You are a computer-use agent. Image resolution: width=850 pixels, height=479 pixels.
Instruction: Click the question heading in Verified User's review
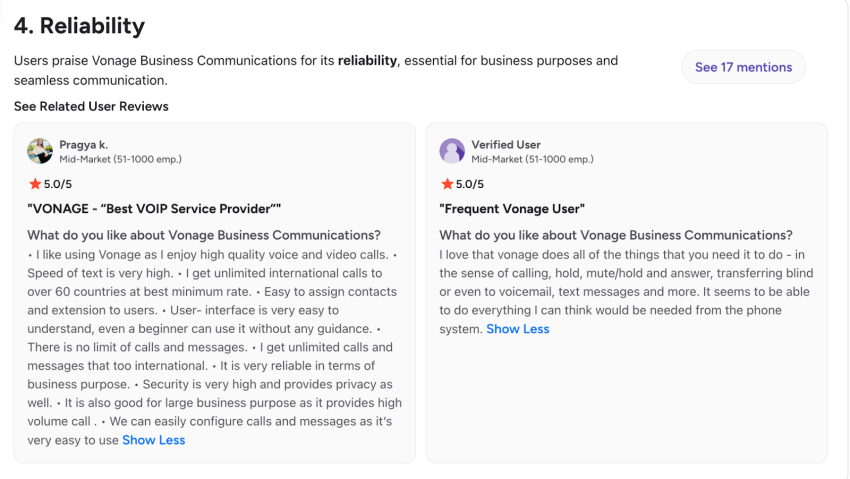[616, 235]
